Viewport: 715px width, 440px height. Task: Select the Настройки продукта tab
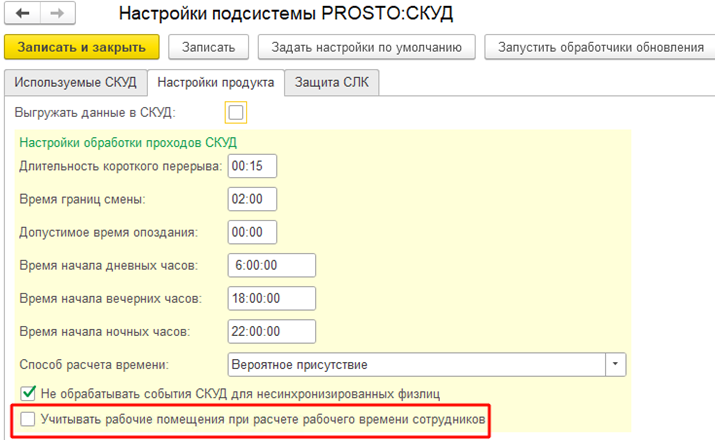point(215,83)
